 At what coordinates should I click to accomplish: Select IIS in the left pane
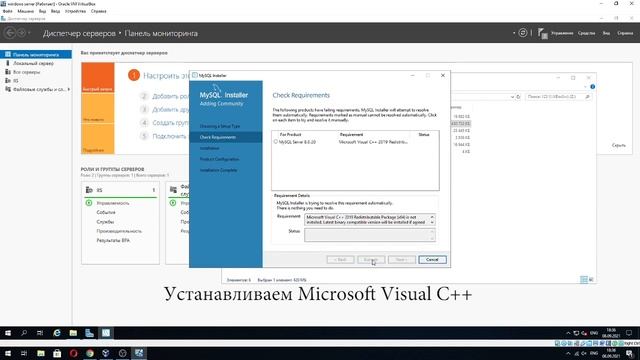coord(16,80)
